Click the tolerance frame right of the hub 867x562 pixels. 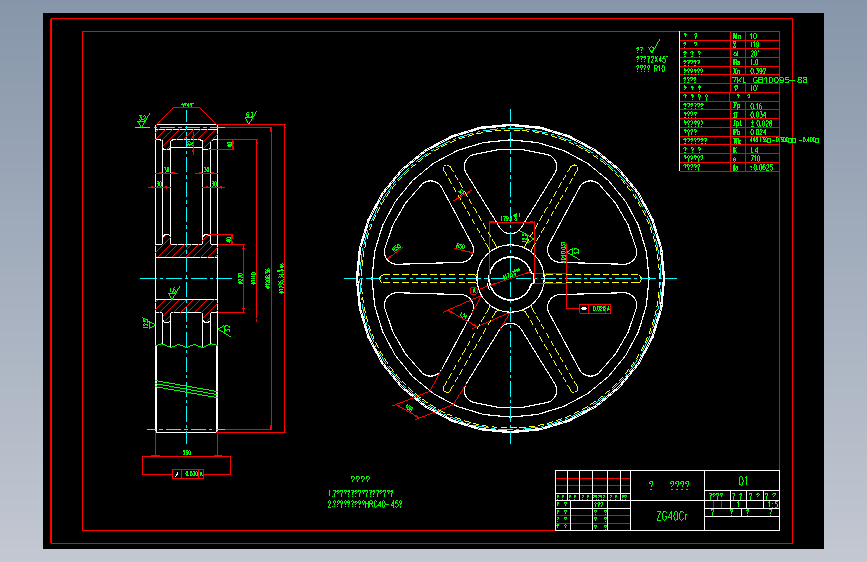pyautogui.click(x=595, y=309)
